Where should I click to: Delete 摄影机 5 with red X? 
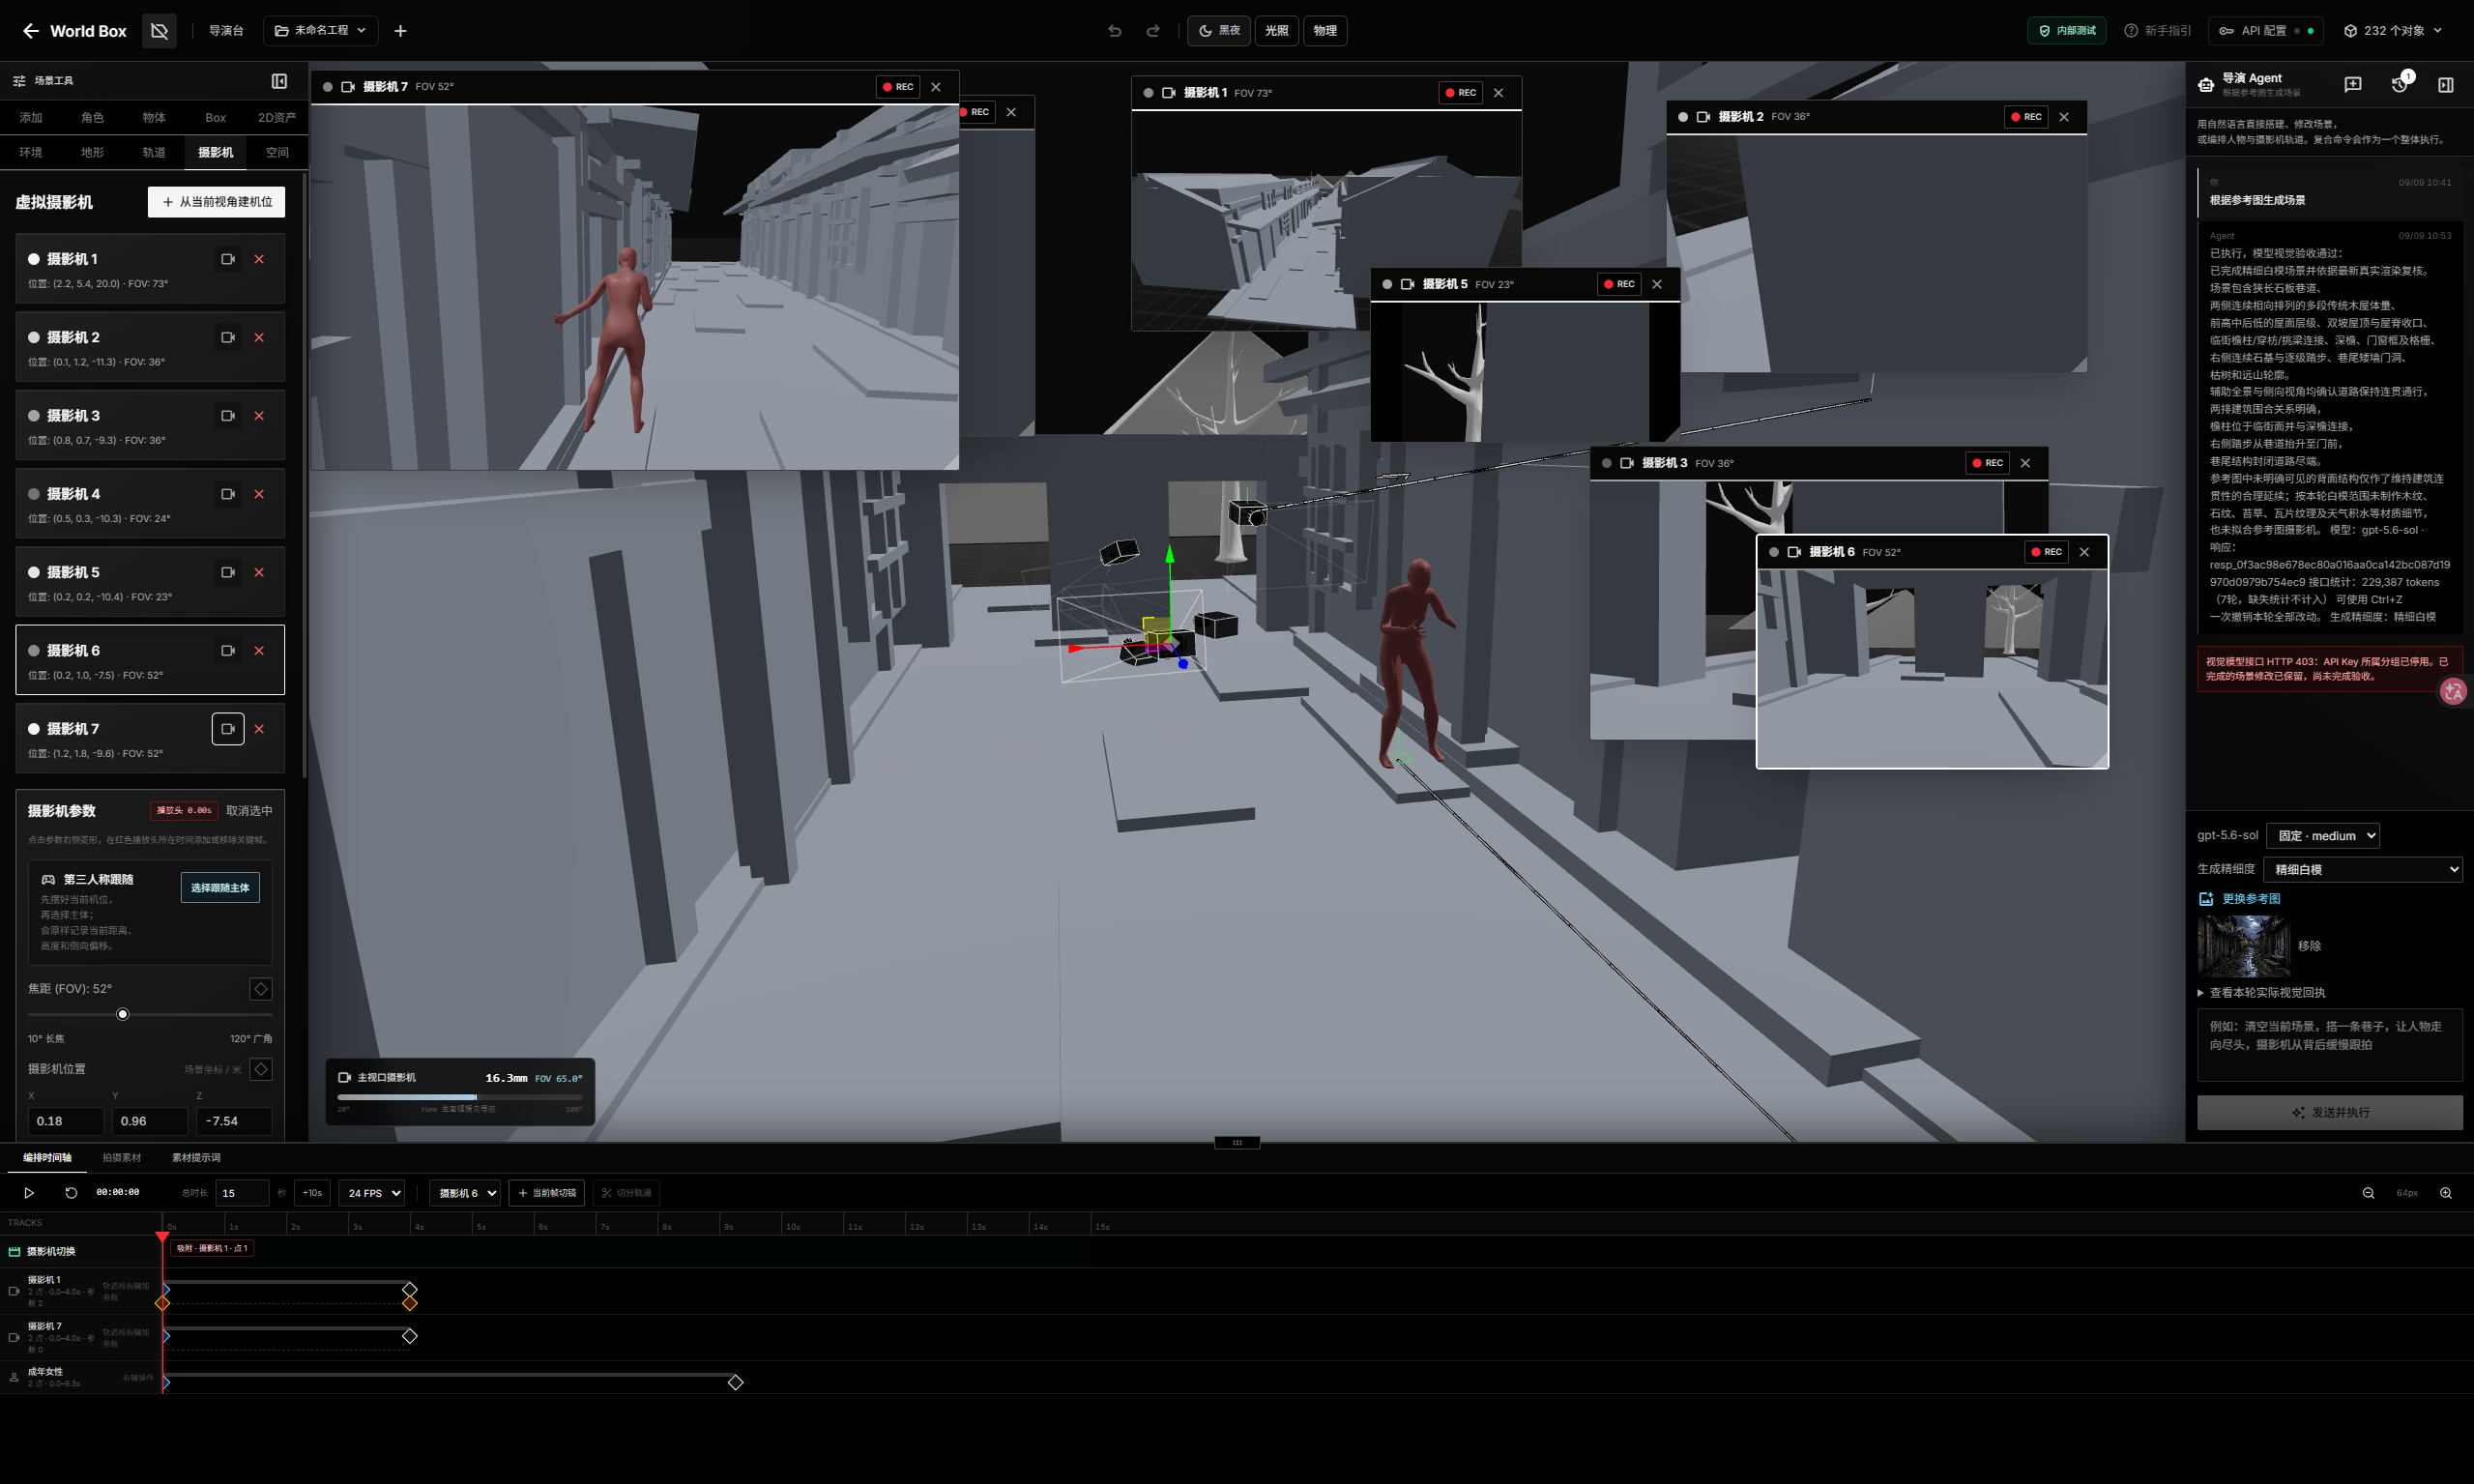(x=259, y=572)
